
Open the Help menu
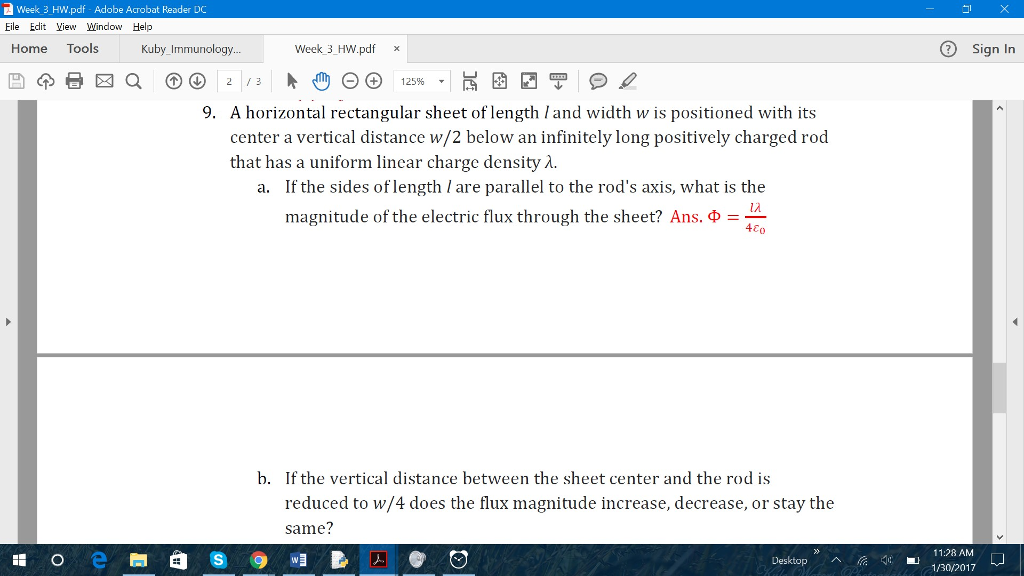pyautogui.click(x=142, y=27)
